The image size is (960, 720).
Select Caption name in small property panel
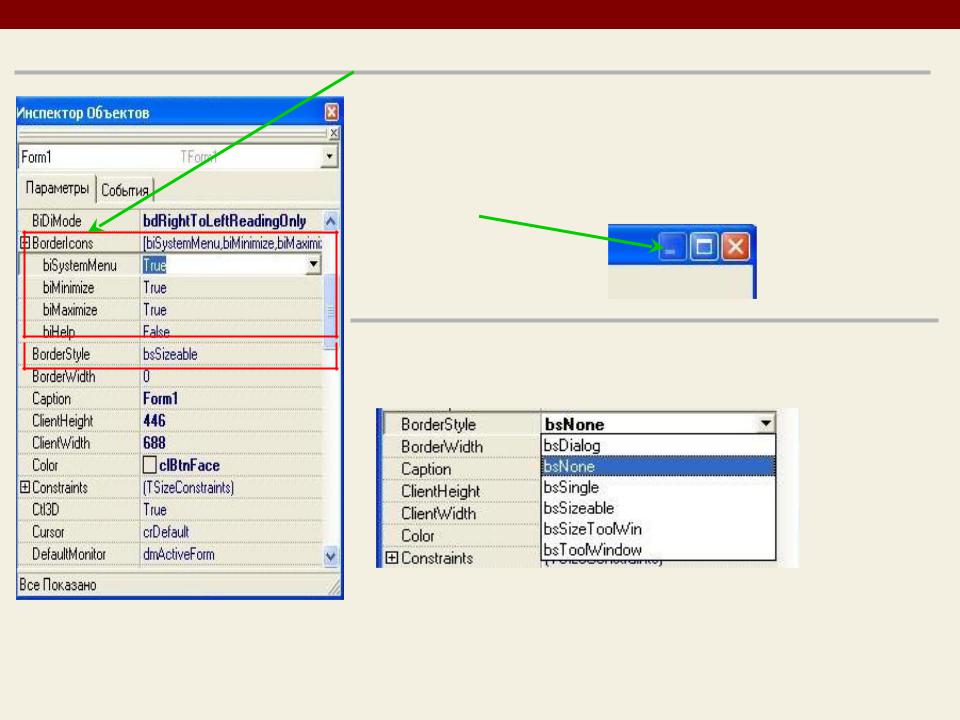[x=426, y=469]
